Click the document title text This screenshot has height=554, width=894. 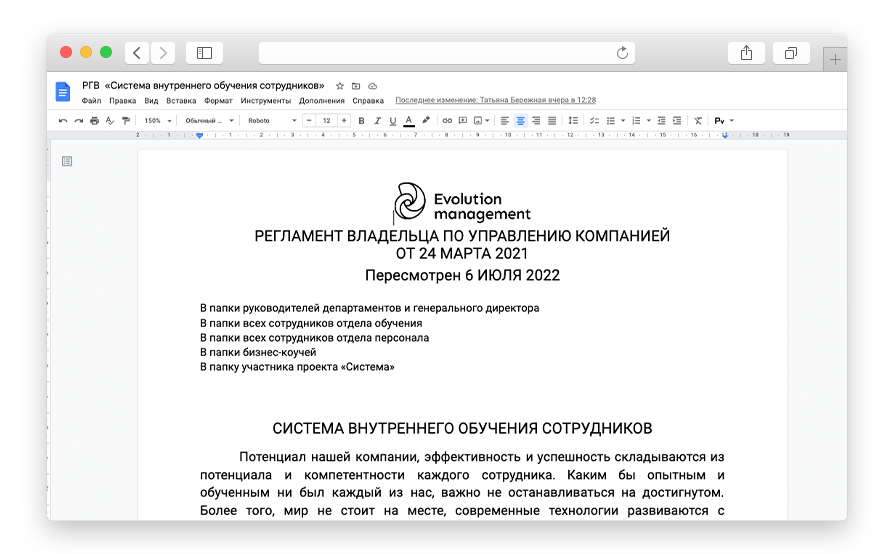pyautogui.click(x=203, y=85)
